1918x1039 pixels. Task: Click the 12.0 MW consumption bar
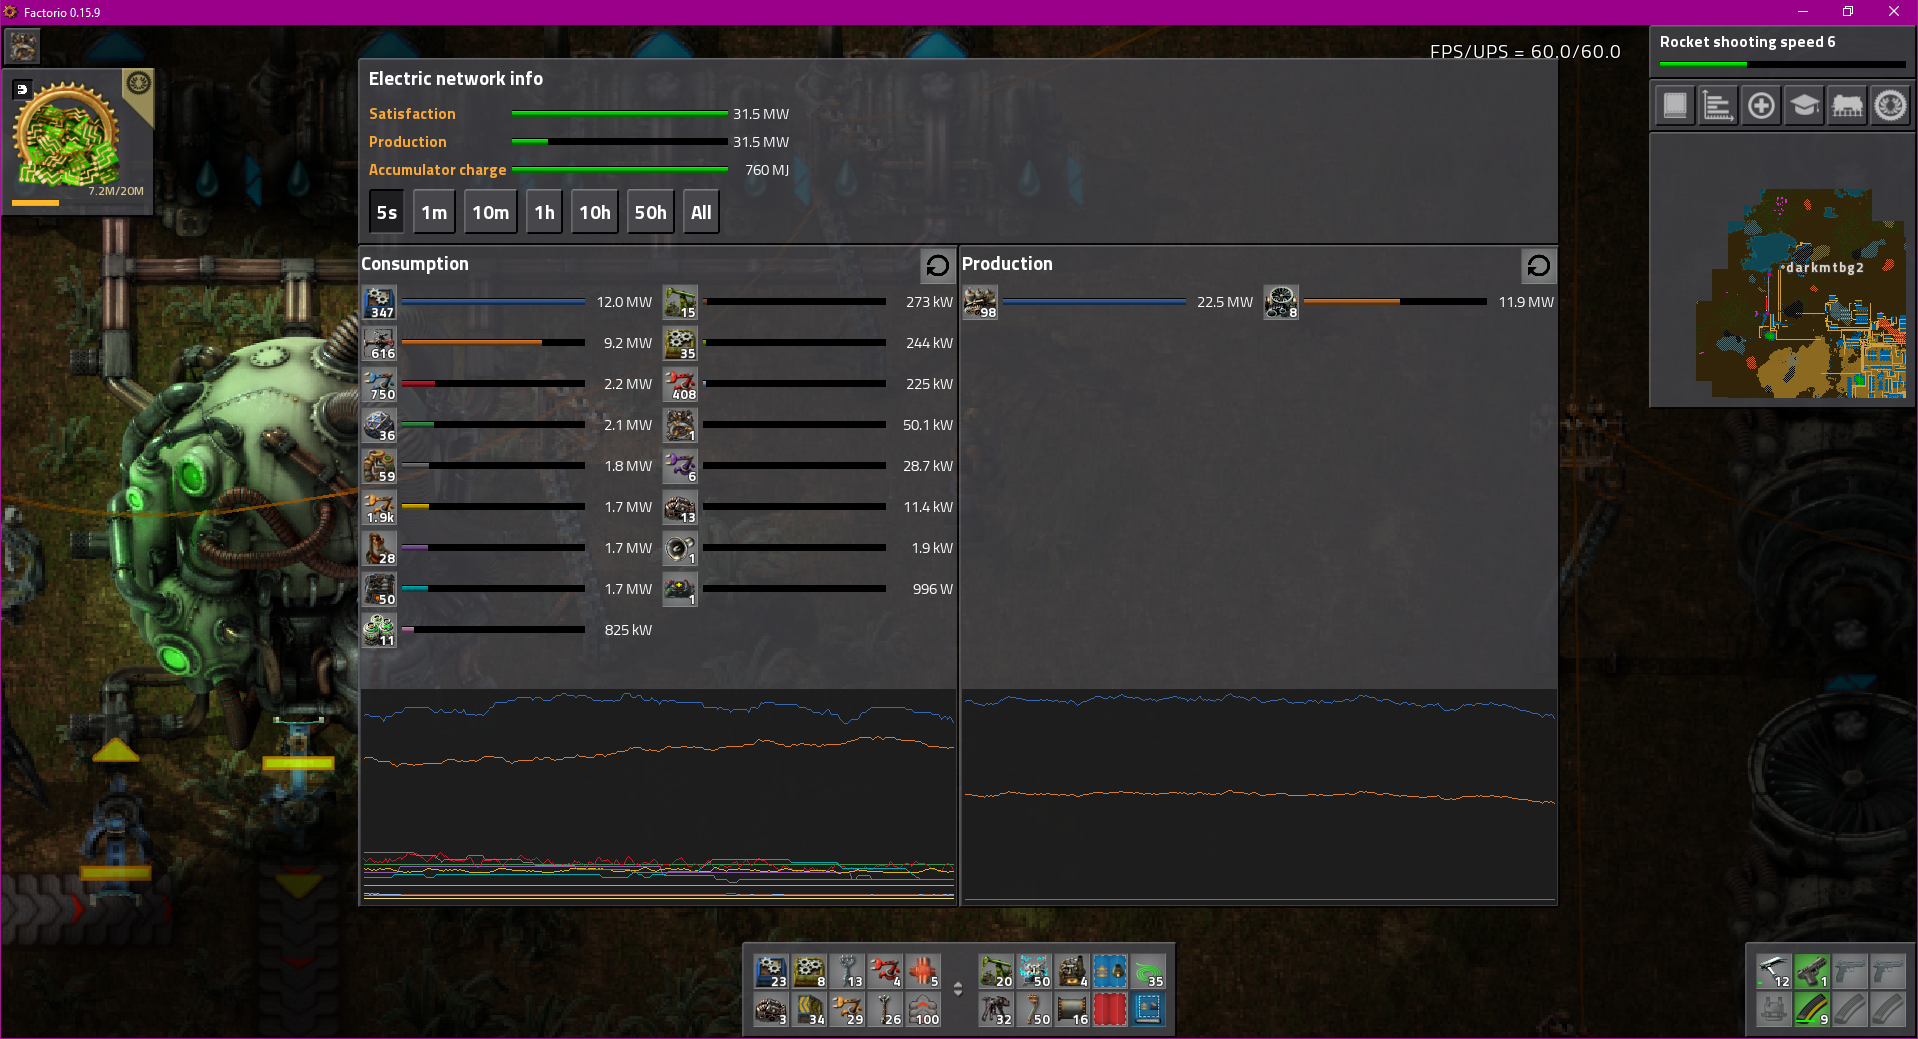click(493, 302)
